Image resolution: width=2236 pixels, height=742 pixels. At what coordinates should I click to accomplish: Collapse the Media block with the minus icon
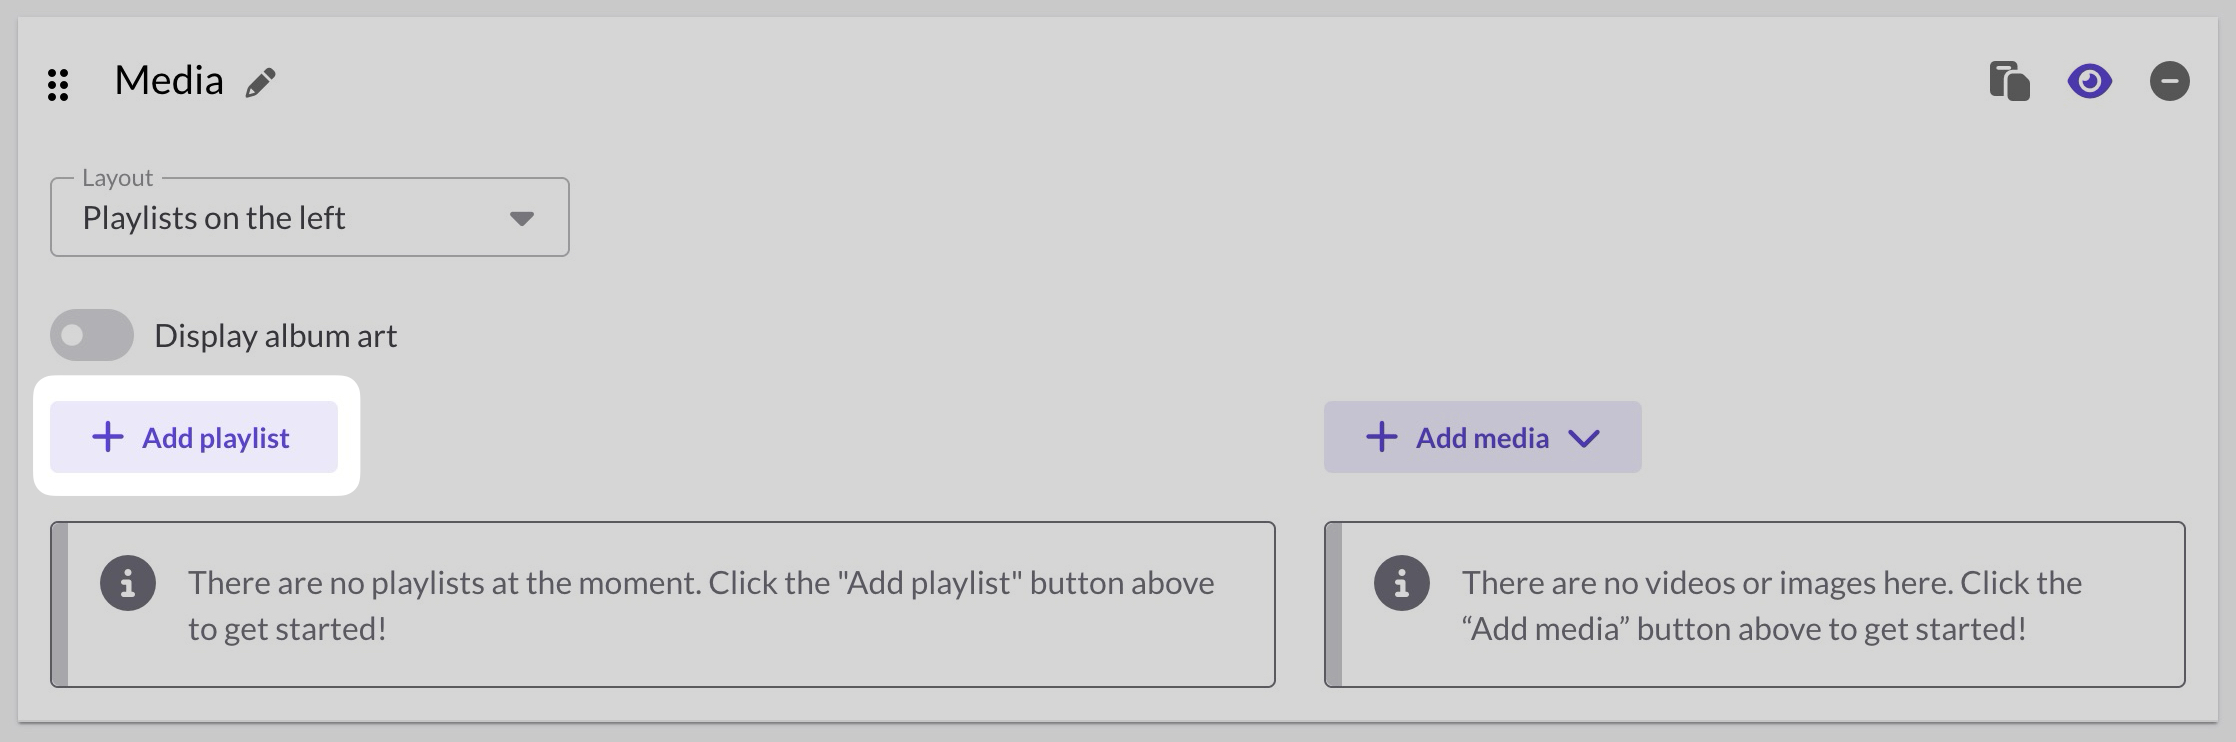(x=2169, y=81)
